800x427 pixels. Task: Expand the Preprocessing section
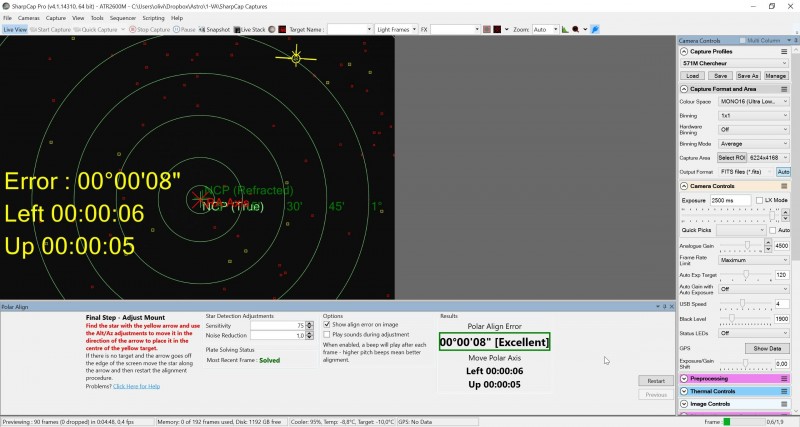point(684,379)
